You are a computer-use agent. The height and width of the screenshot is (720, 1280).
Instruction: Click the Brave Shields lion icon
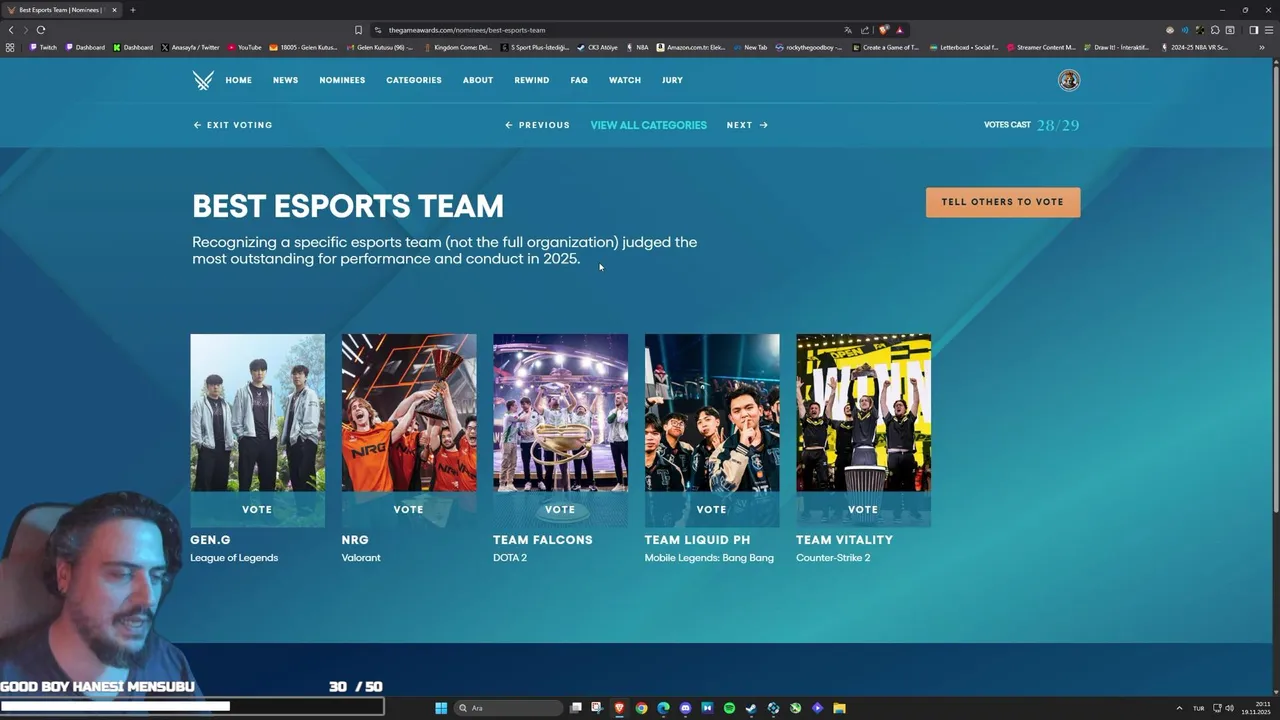[x=883, y=30]
